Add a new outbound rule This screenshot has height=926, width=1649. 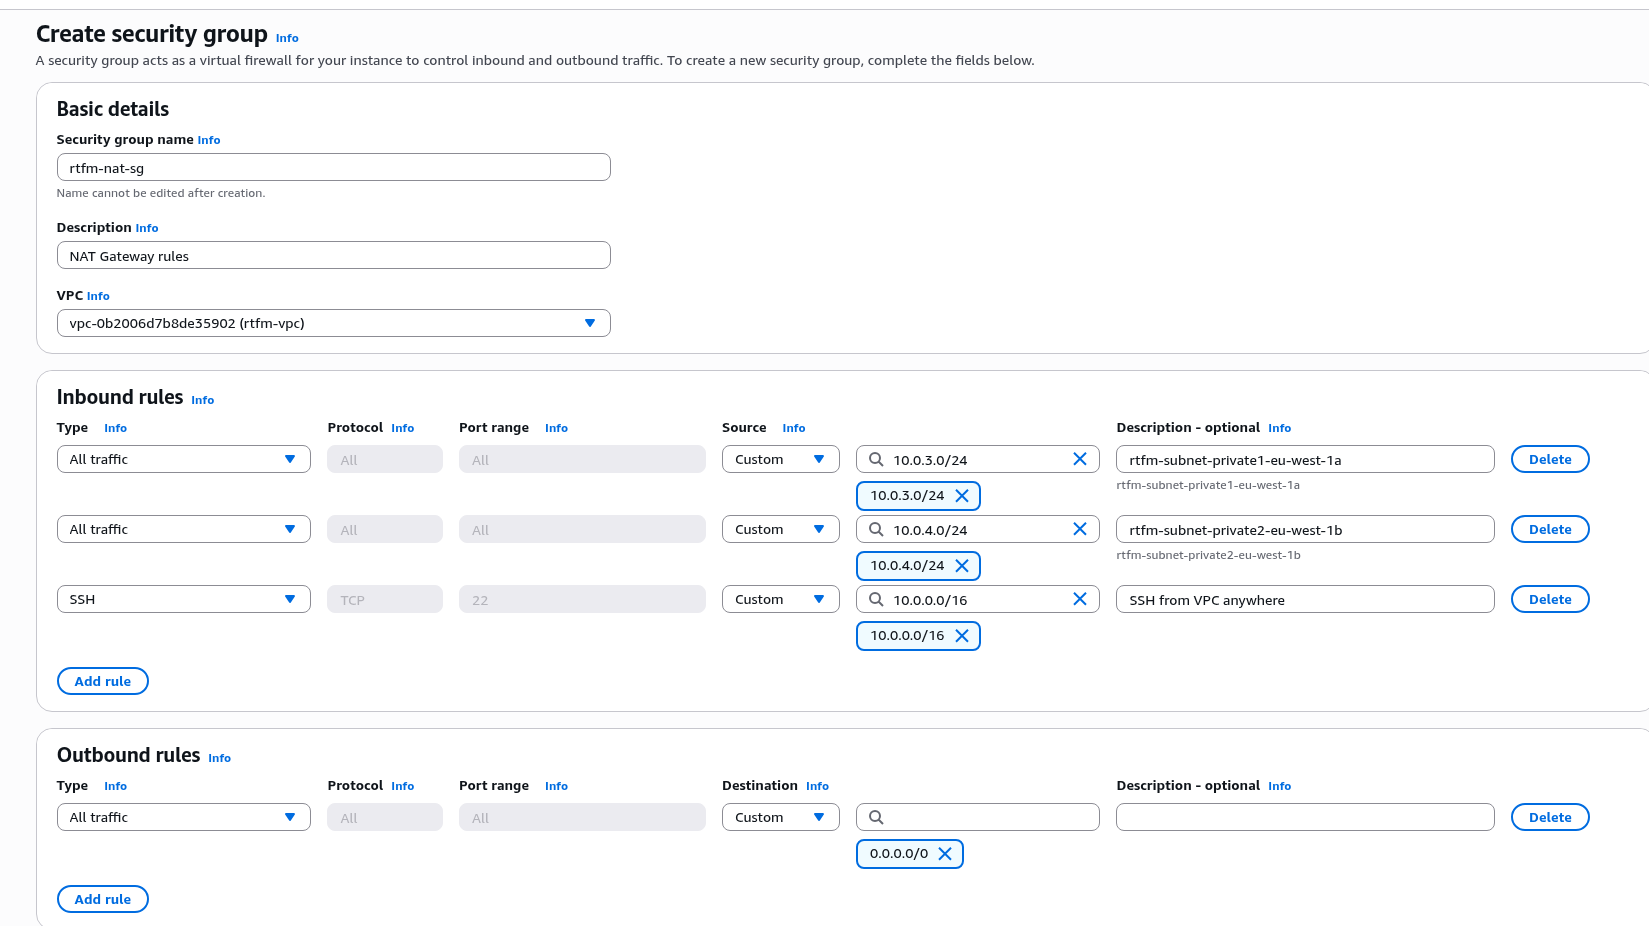click(x=103, y=900)
